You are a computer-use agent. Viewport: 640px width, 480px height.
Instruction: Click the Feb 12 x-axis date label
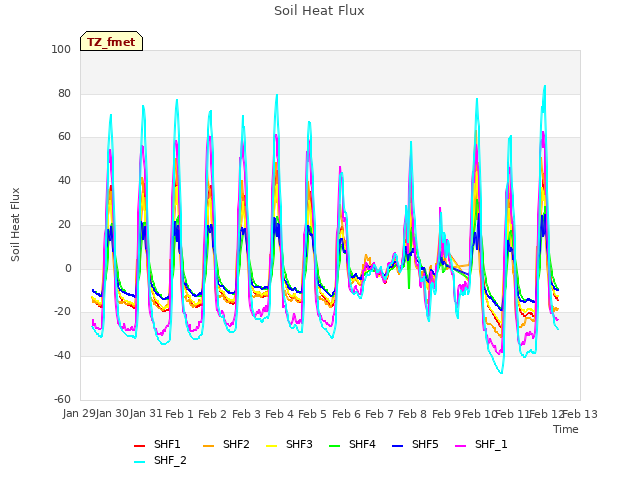click(546, 414)
